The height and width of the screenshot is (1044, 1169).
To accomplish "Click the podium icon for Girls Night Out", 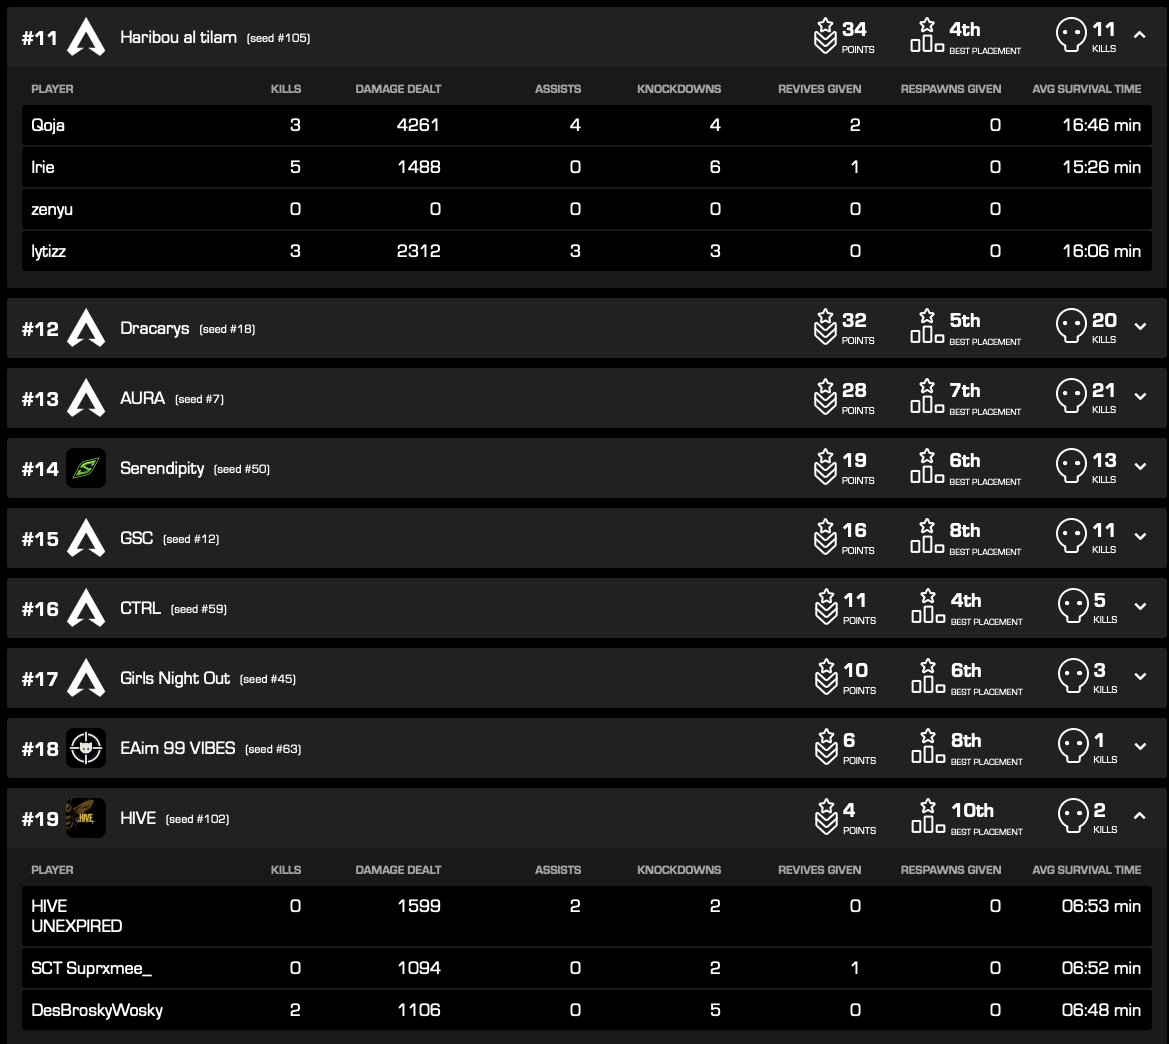I will coord(928,676).
